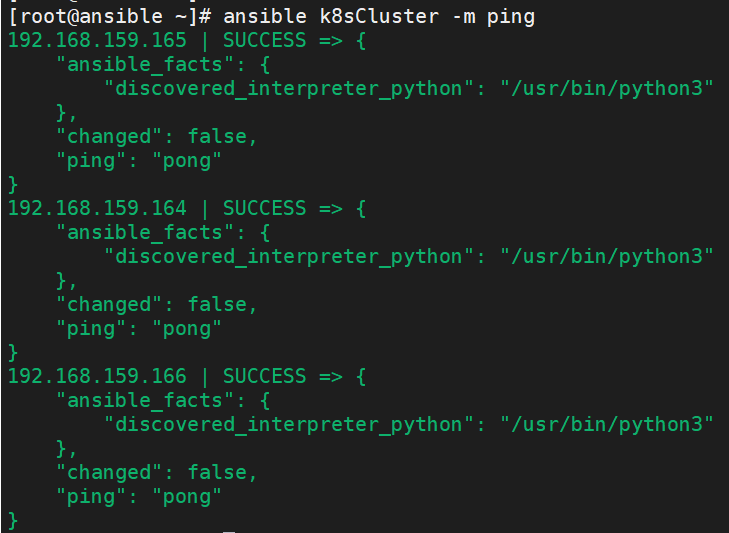The height and width of the screenshot is (533, 729).
Task: Click the "pong" reply for host 192.168.159.166
Action: (187, 496)
